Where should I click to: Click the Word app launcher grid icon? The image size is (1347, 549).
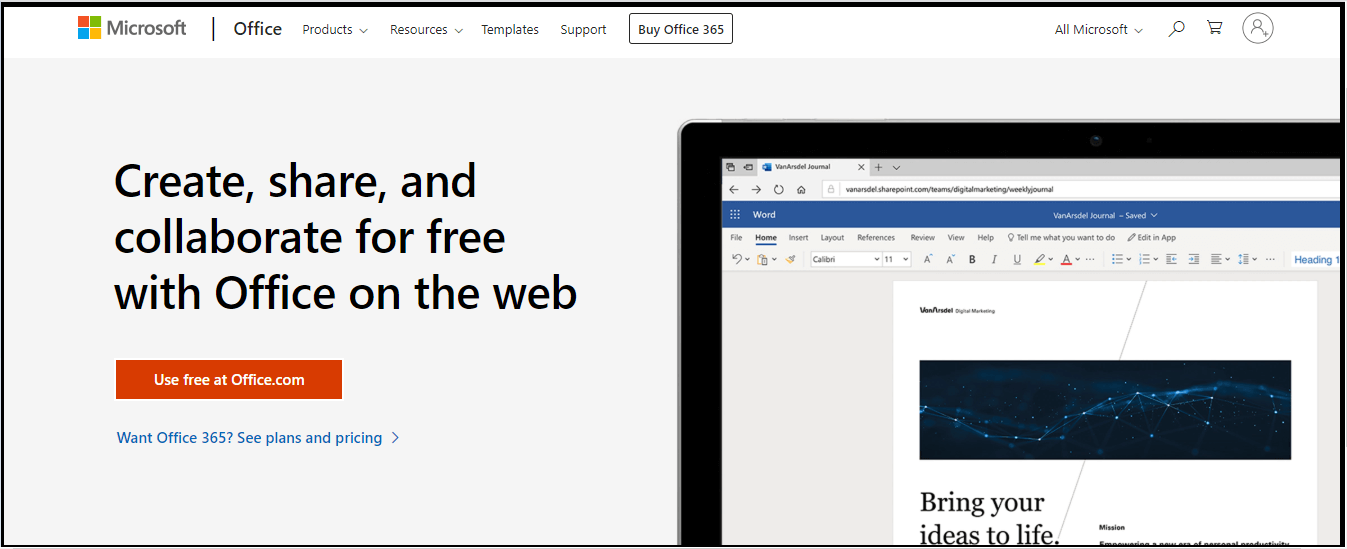tap(735, 214)
